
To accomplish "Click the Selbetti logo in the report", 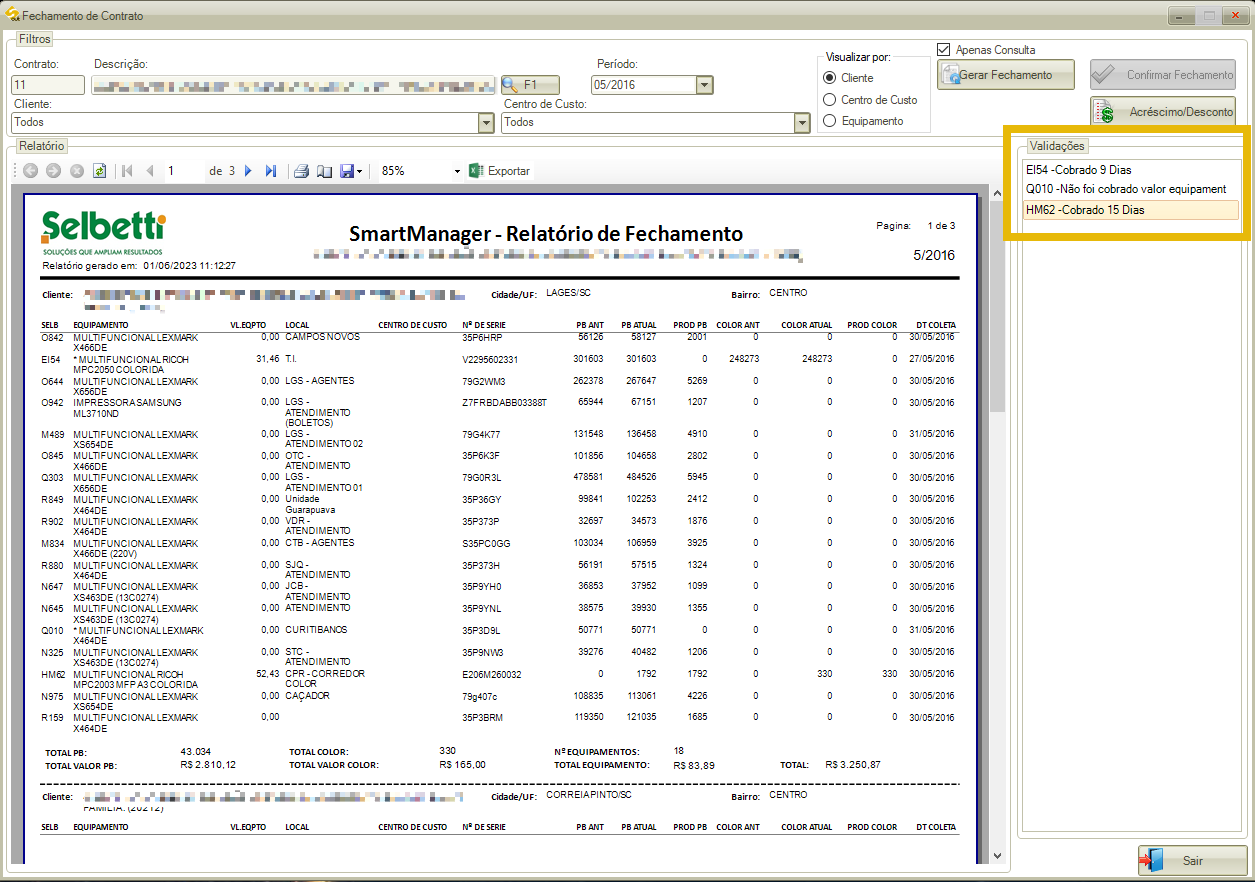I will (x=103, y=232).
